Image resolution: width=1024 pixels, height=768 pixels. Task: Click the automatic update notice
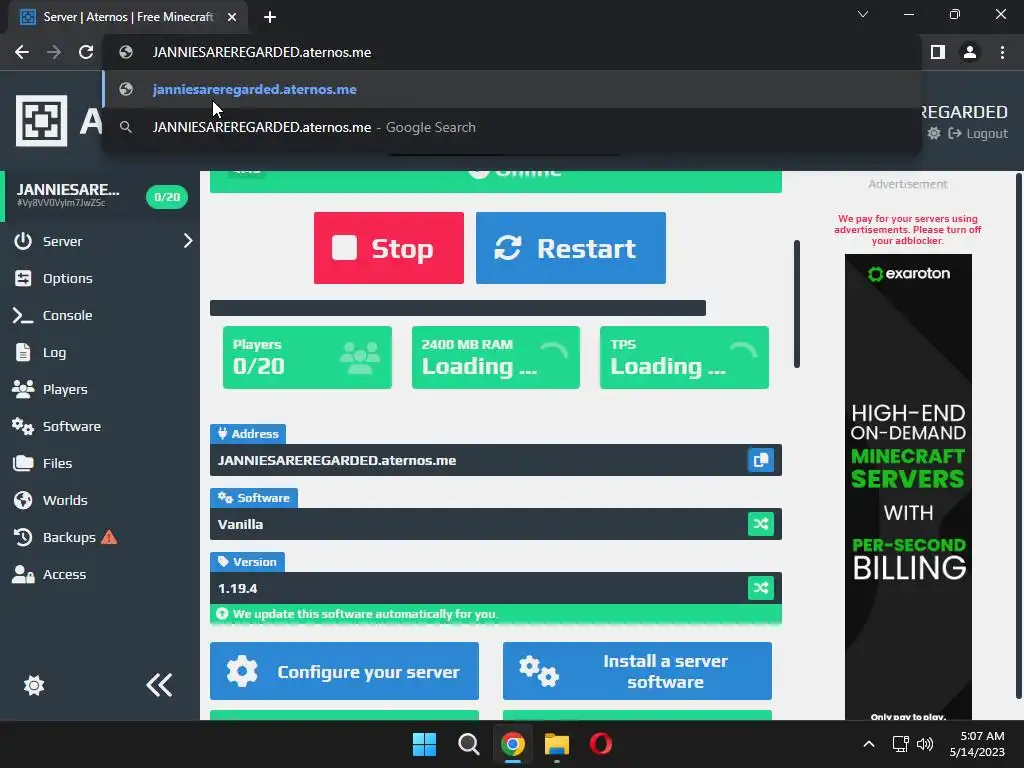tap(496, 614)
